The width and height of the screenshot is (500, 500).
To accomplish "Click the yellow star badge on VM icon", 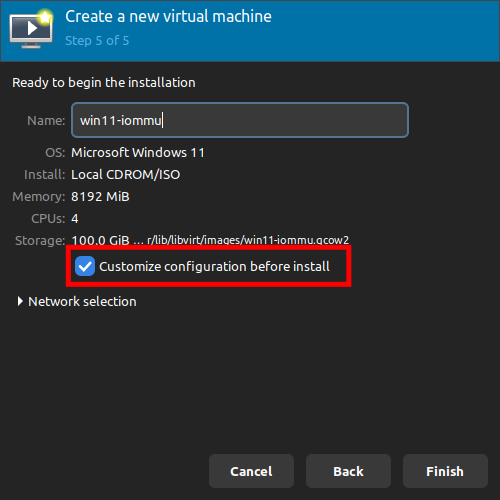I will tap(45, 17).
